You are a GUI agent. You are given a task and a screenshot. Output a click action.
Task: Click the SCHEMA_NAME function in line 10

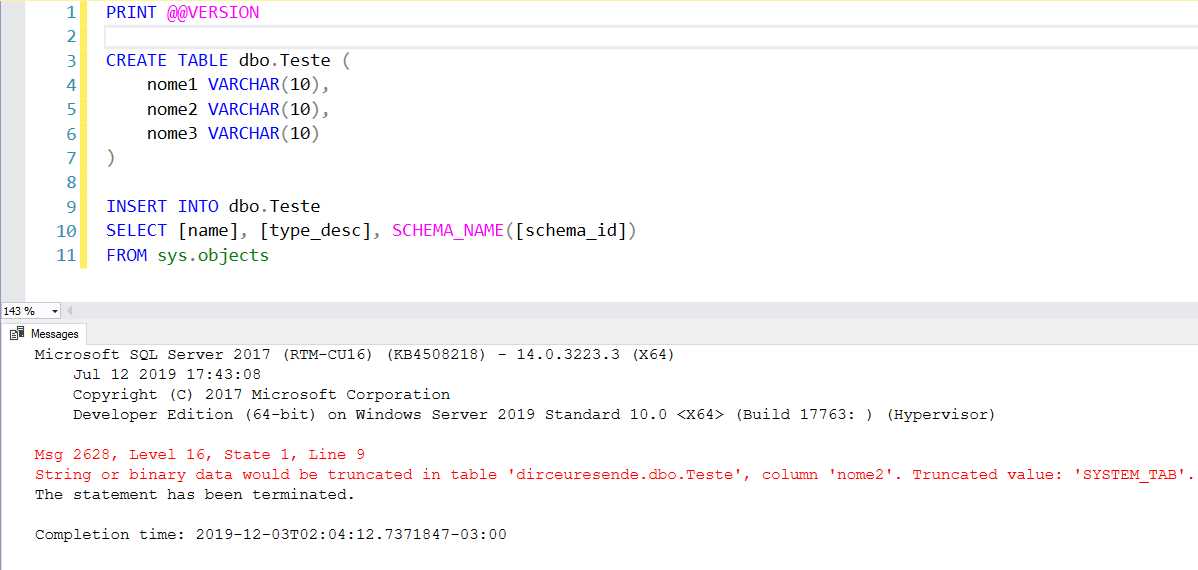[x=448, y=231]
